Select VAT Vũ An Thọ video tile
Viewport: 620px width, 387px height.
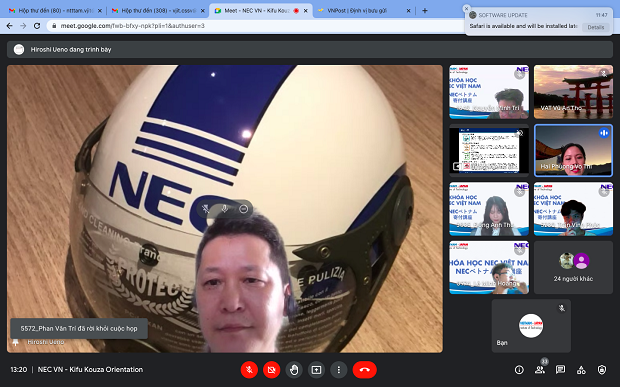click(x=573, y=92)
